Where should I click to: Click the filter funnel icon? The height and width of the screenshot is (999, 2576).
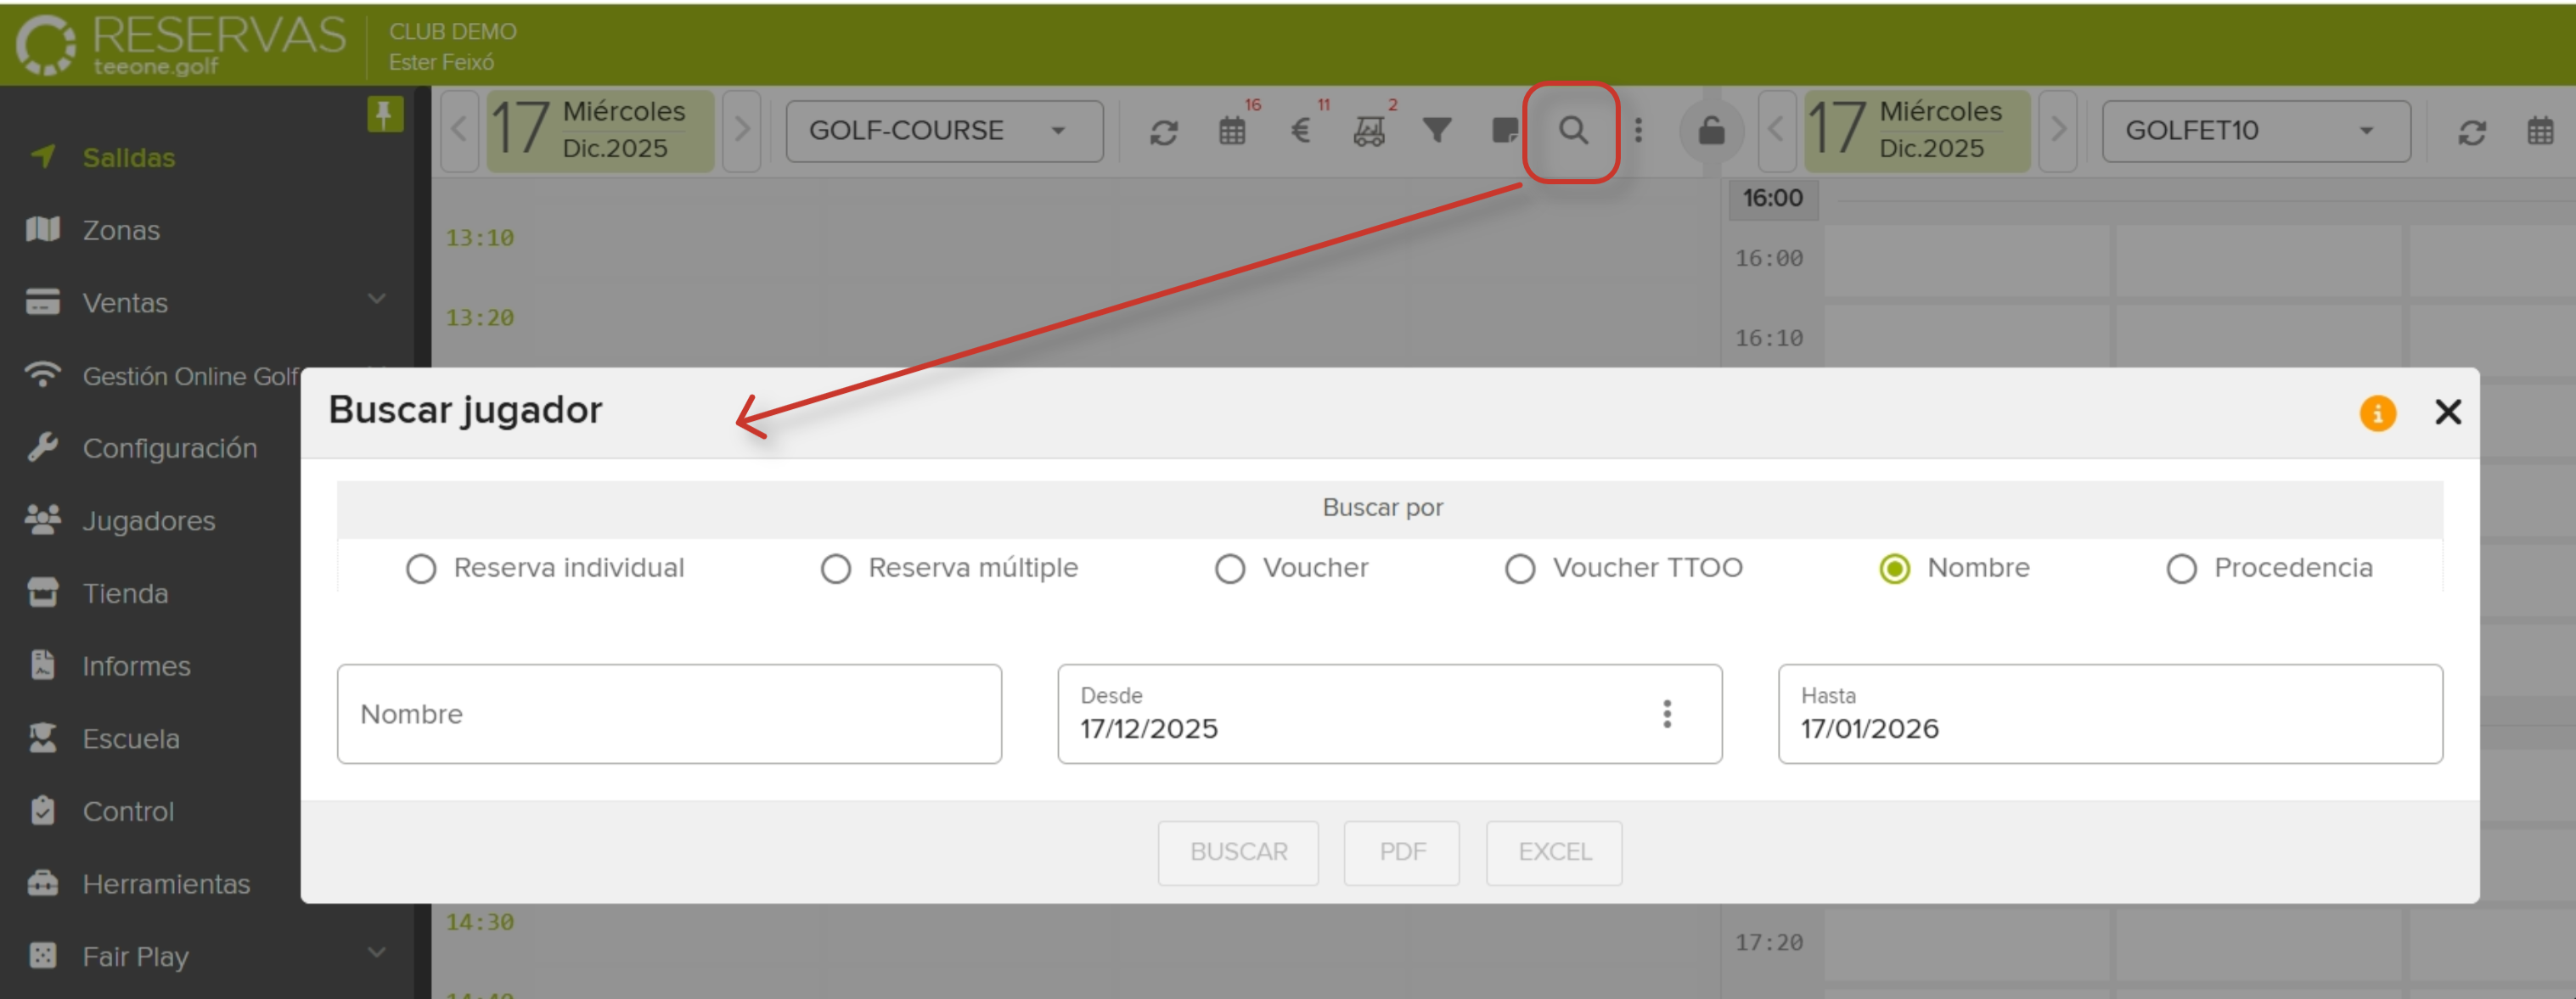pyautogui.click(x=1436, y=131)
